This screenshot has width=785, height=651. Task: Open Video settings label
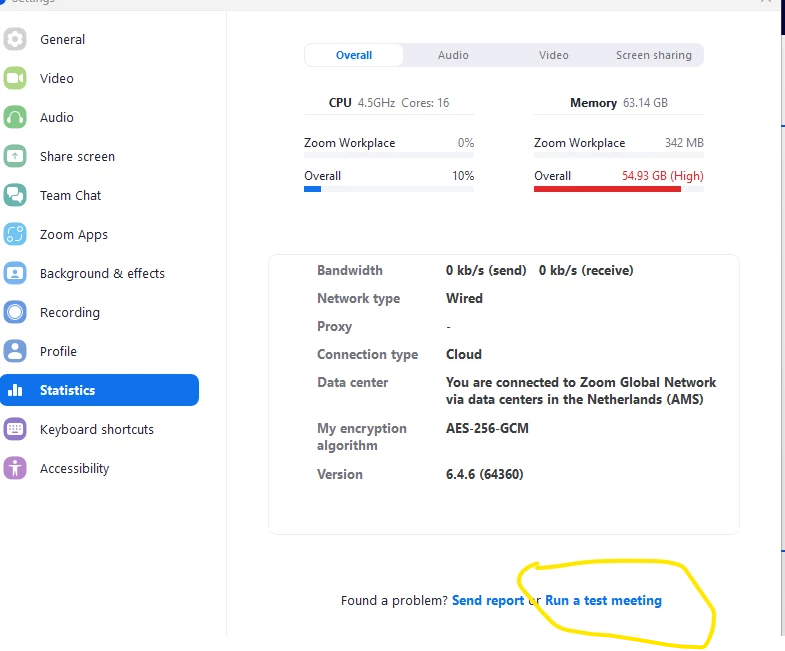(x=57, y=79)
